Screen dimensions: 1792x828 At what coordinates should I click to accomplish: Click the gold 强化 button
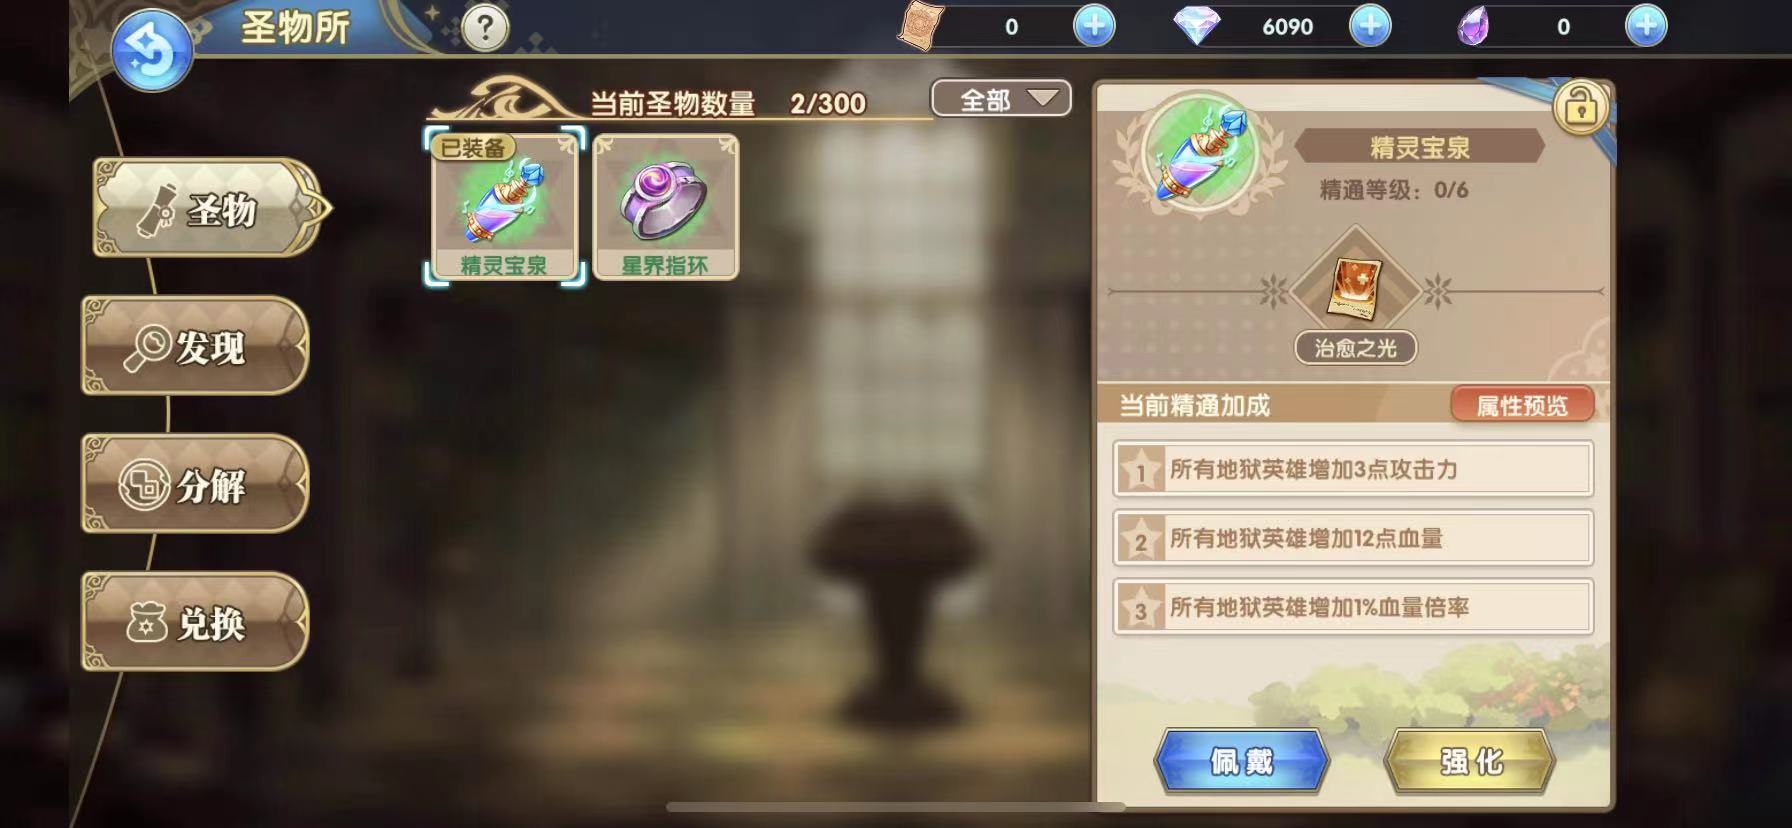1470,762
